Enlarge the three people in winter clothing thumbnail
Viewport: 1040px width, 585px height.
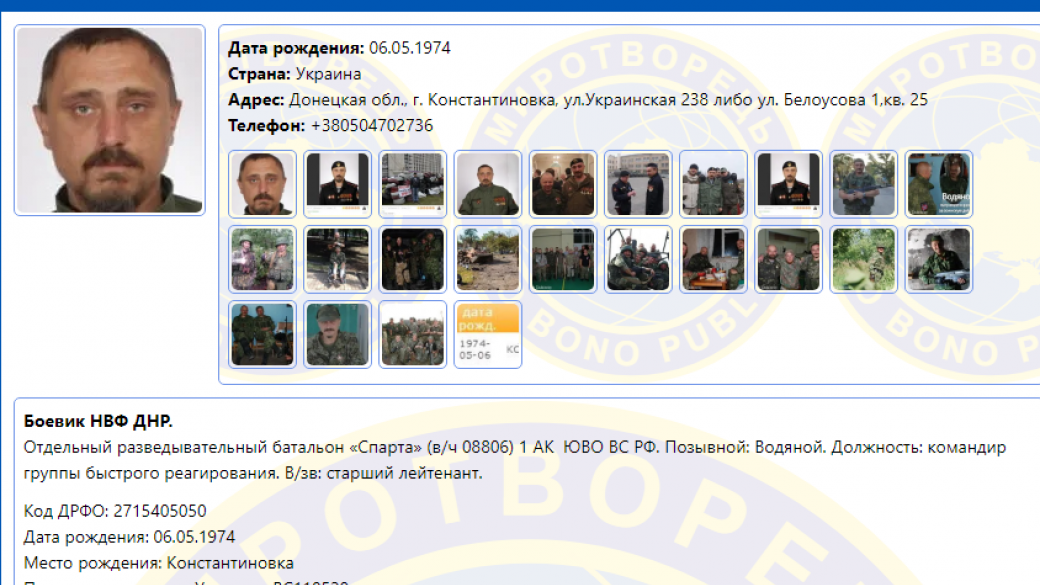coord(713,184)
